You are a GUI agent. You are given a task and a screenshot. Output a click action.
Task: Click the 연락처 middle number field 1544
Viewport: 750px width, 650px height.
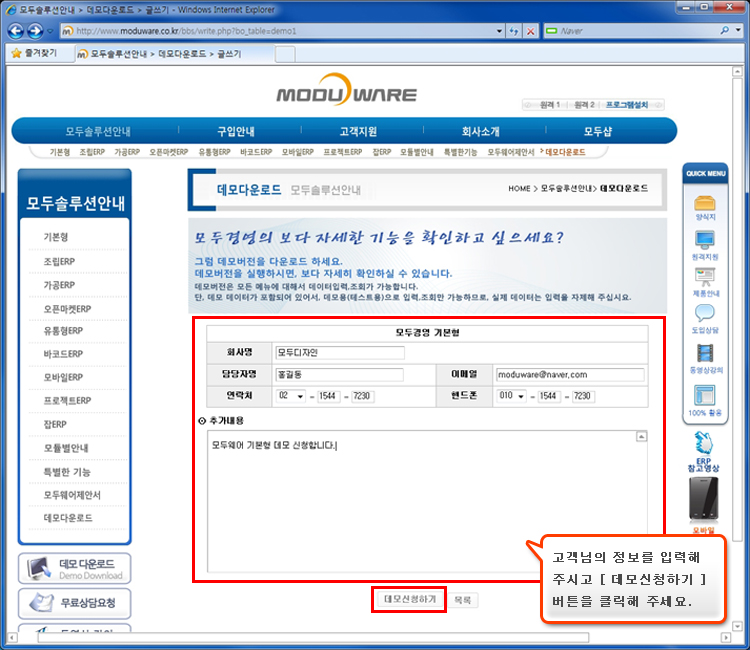328,396
